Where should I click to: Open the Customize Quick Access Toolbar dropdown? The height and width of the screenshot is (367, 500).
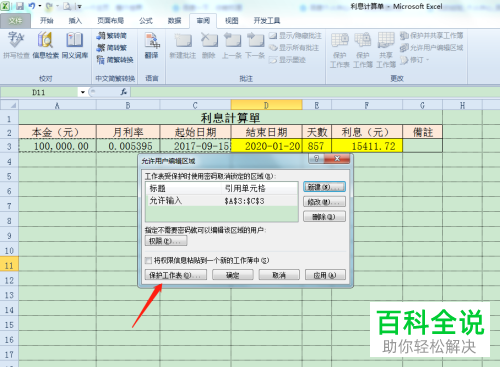[79, 6]
